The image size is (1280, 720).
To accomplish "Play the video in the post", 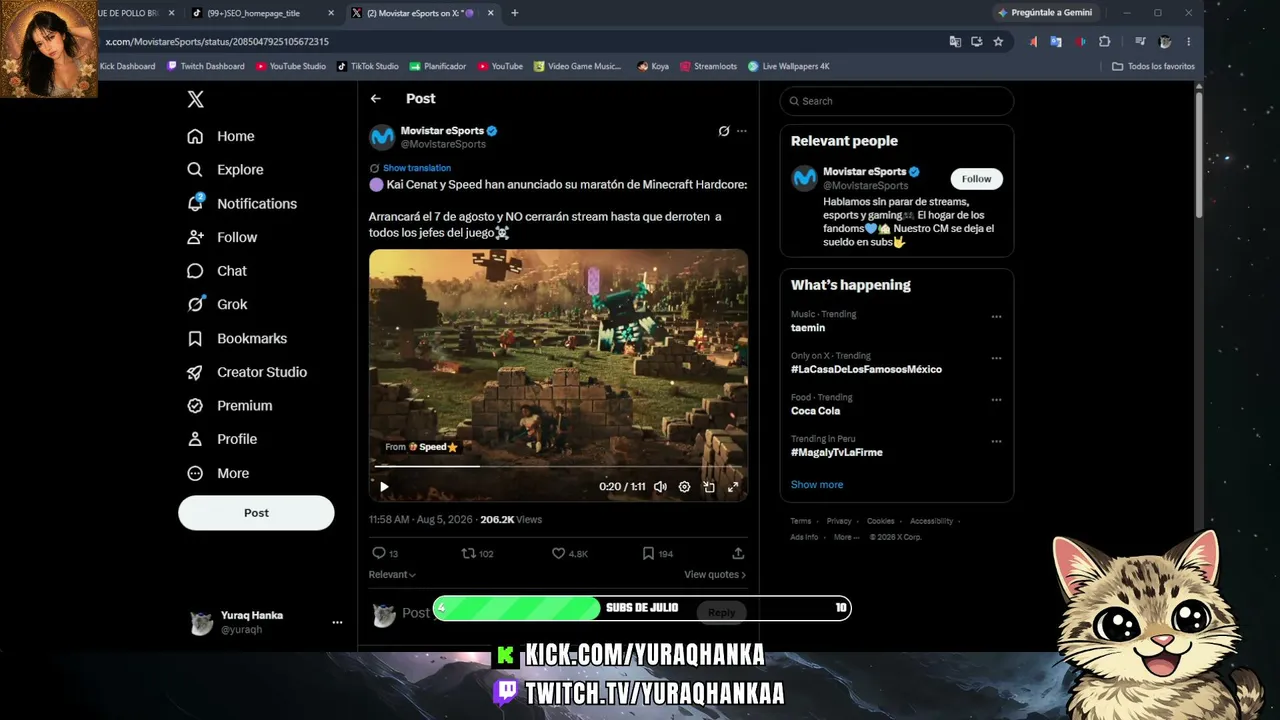I will tap(384, 487).
